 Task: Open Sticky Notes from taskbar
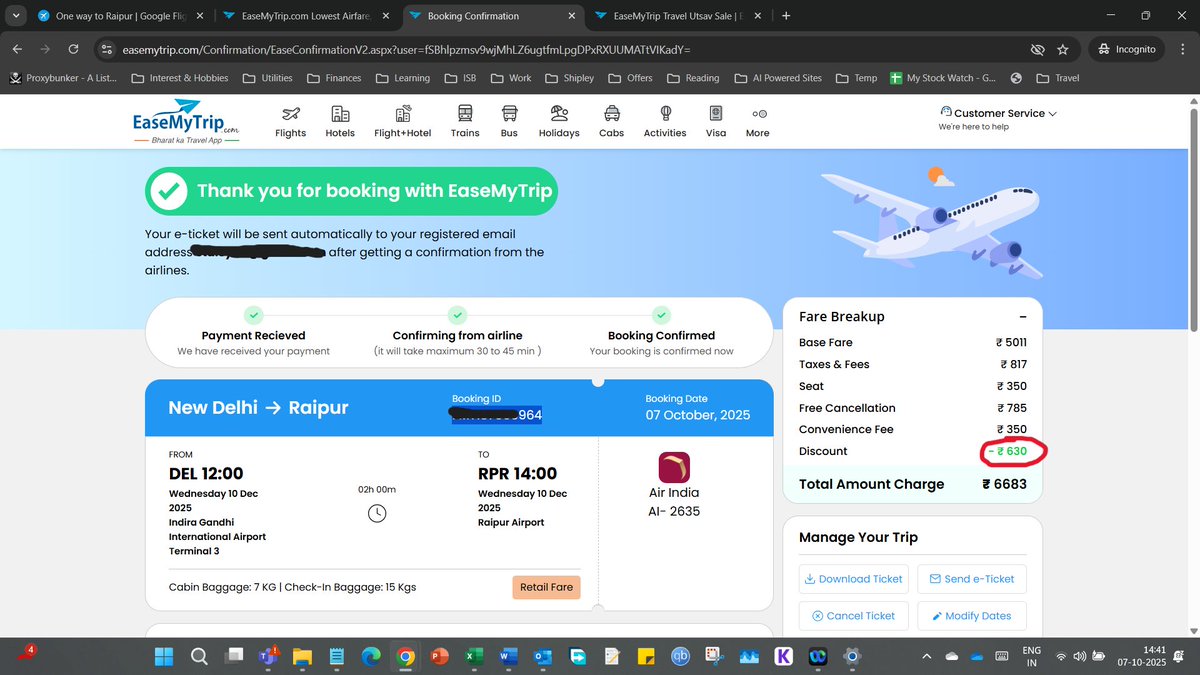646,656
